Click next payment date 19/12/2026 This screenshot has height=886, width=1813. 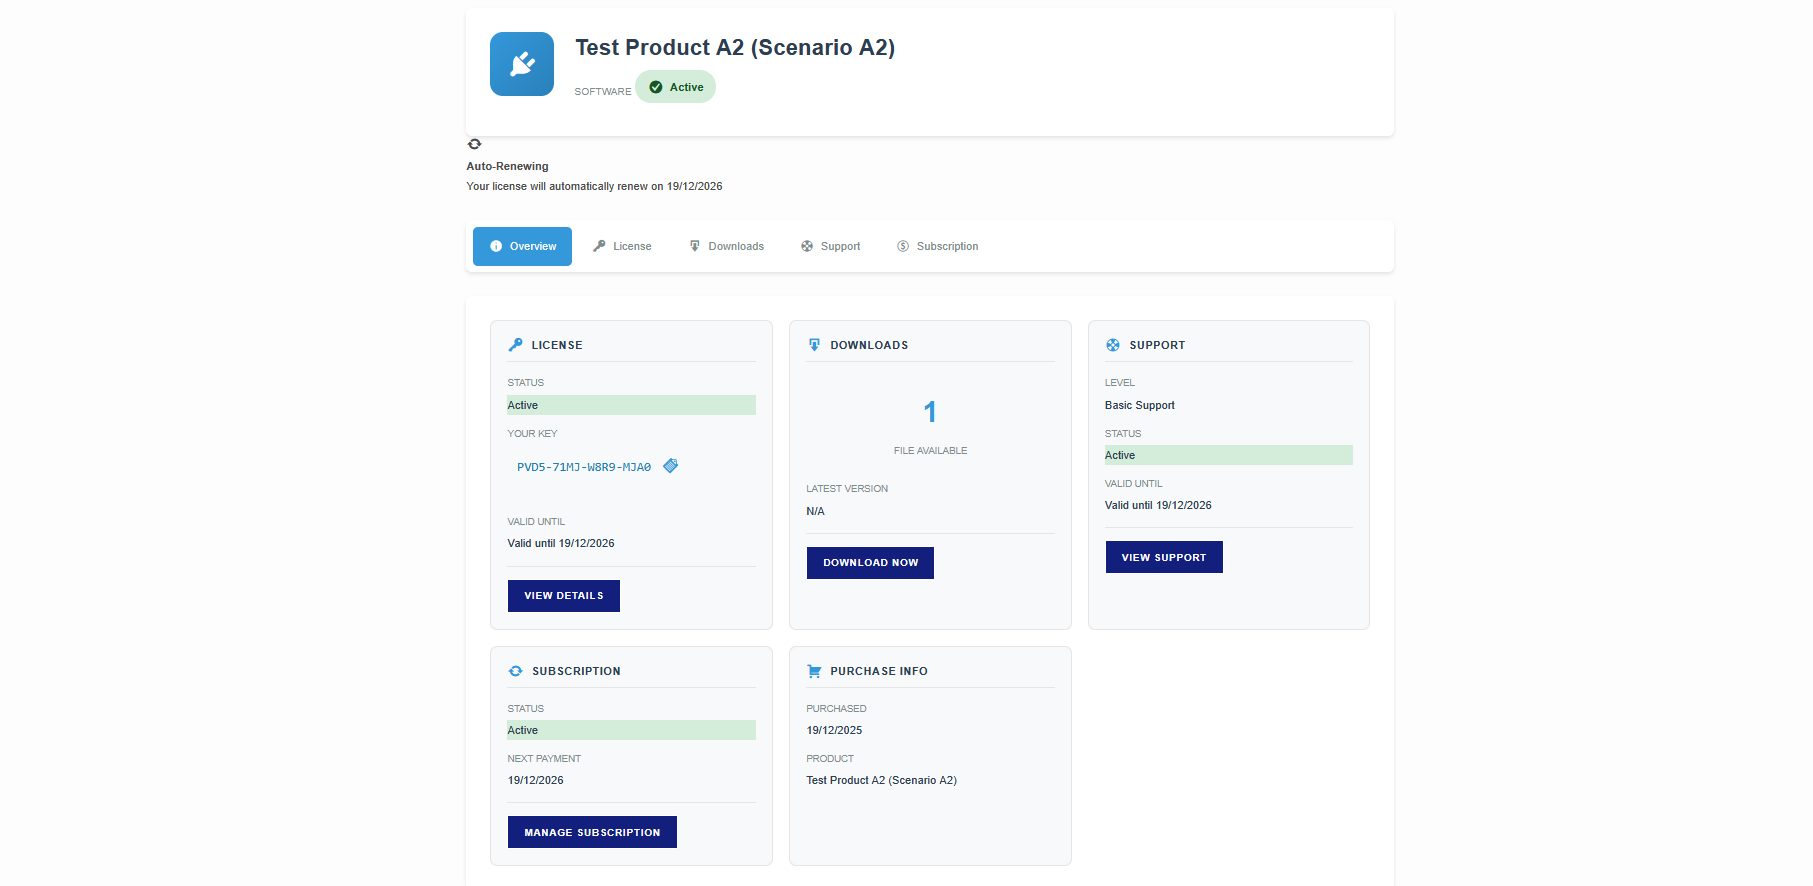tap(536, 780)
